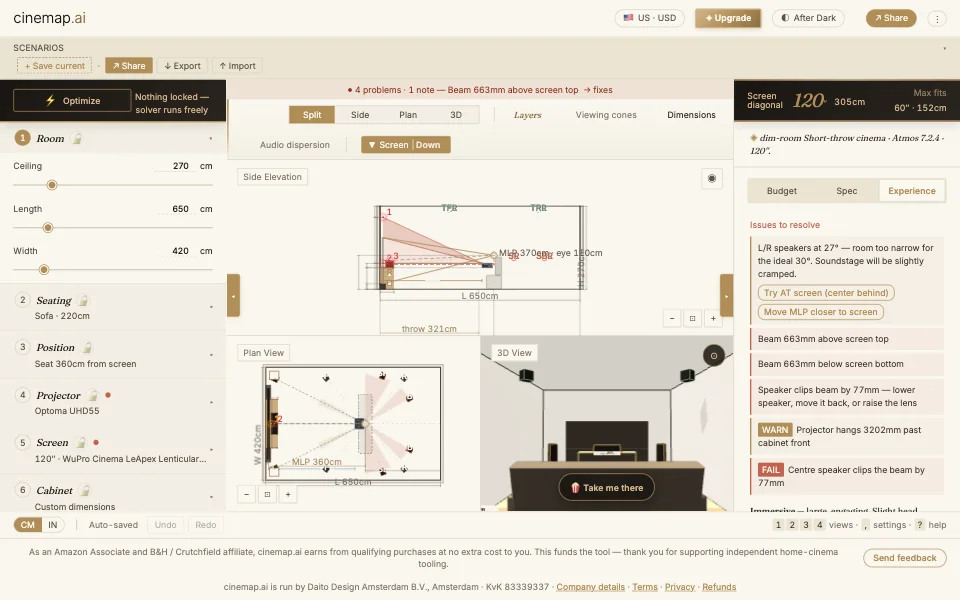Click Take me there in 3D View
This screenshot has height=600, width=960.
[607, 488]
